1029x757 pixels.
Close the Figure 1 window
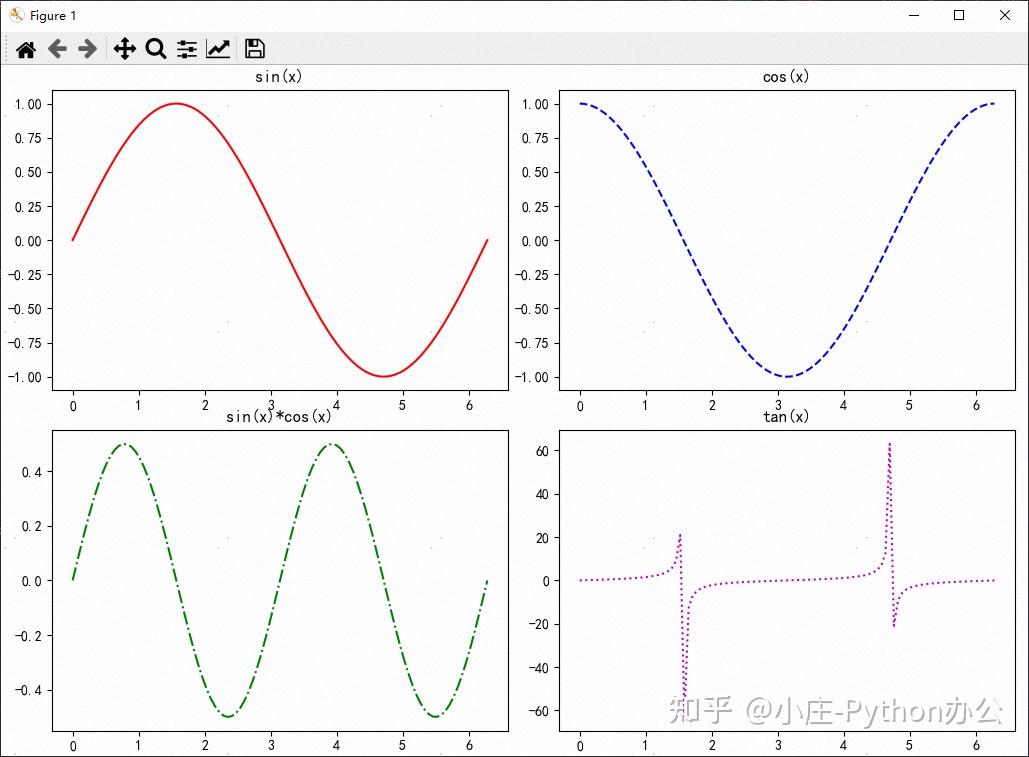(x=1005, y=15)
